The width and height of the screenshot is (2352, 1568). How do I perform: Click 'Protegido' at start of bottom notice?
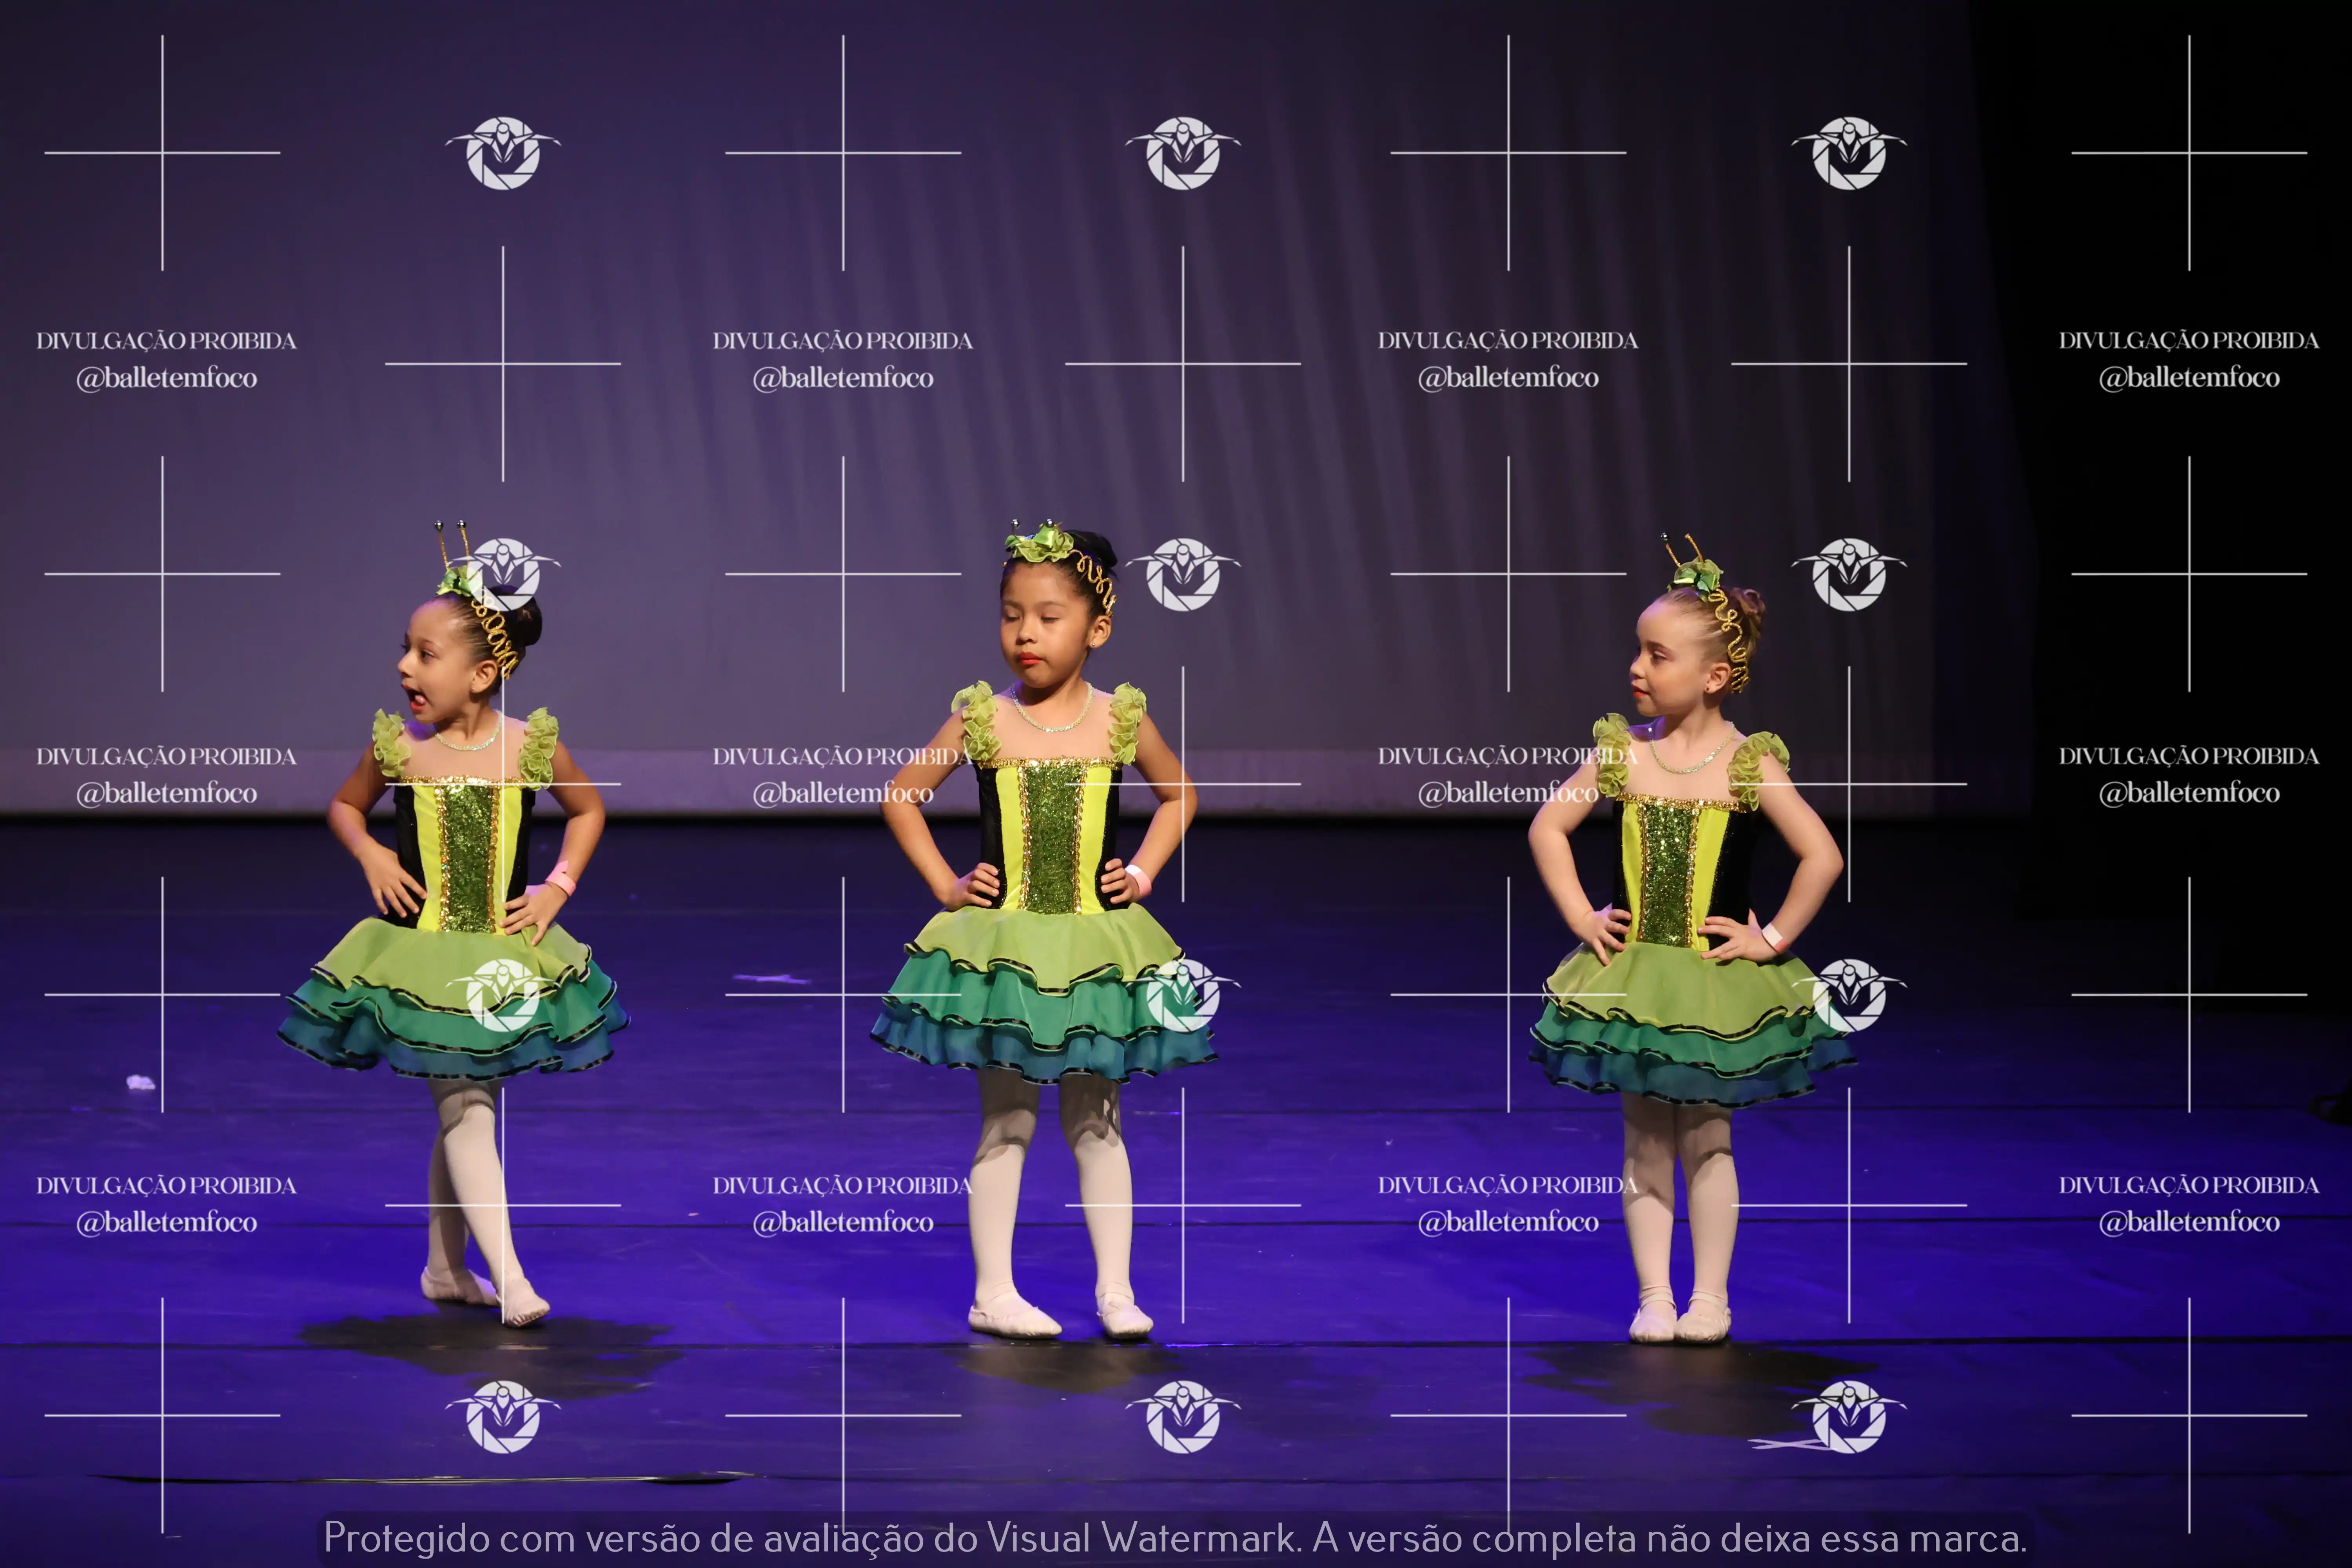click(406, 1538)
